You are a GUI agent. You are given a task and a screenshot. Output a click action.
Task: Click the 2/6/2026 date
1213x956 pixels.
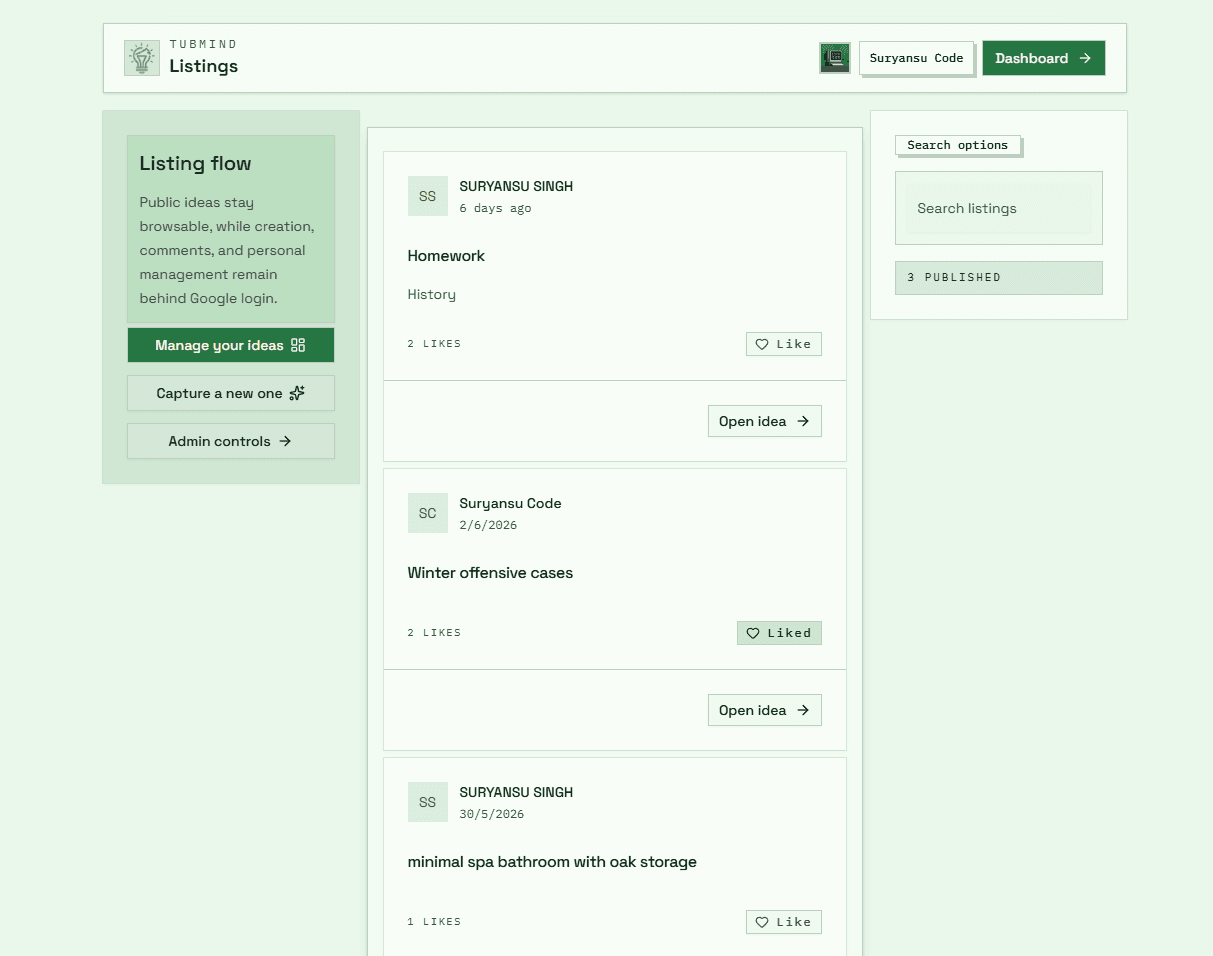click(488, 525)
